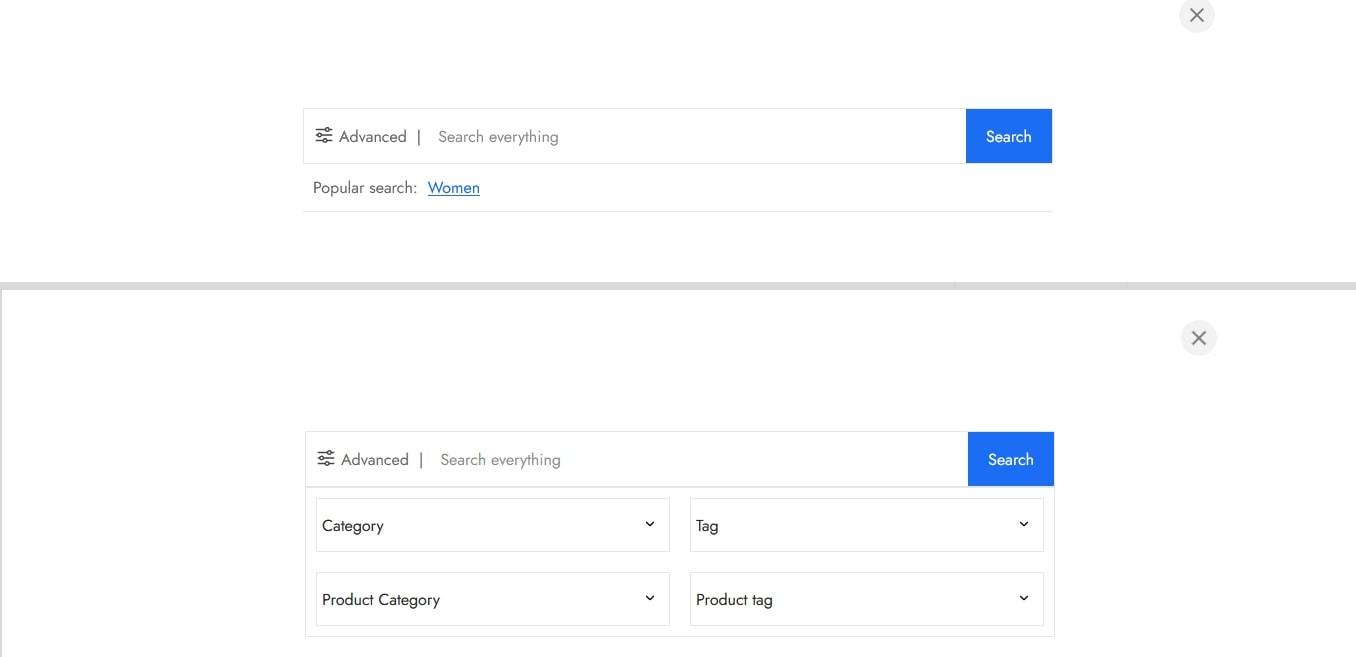
Task: Click the chevron arrow on Product tag
Action: 1023,599
